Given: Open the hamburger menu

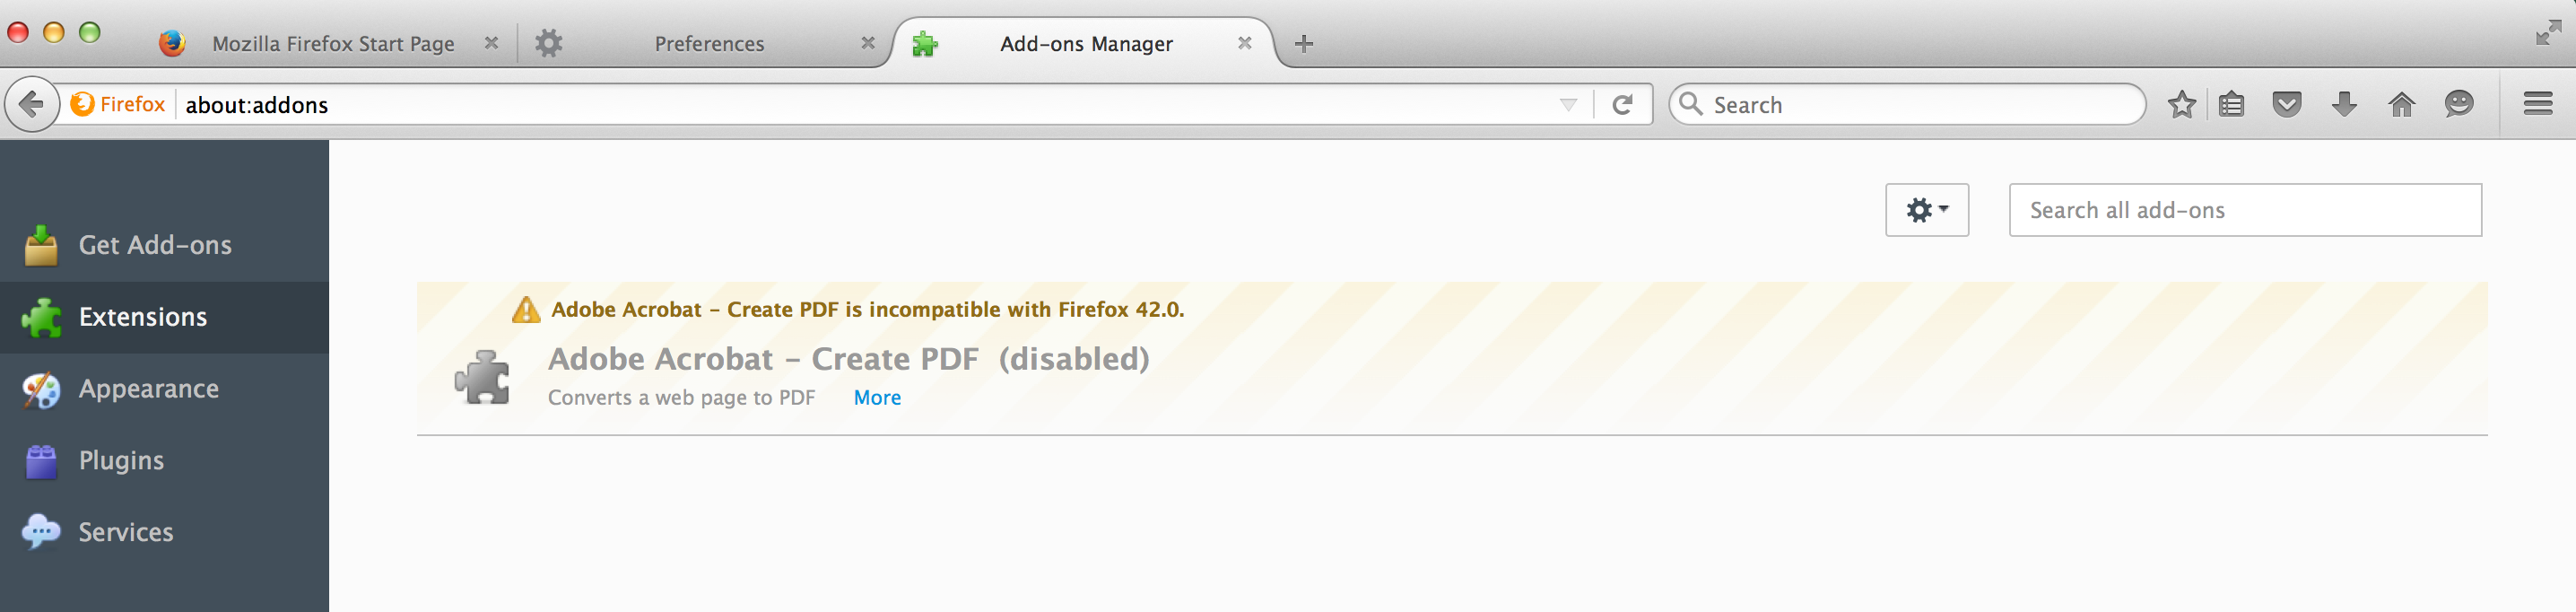Looking at the screenshot, I should [x=2537, y=104].
